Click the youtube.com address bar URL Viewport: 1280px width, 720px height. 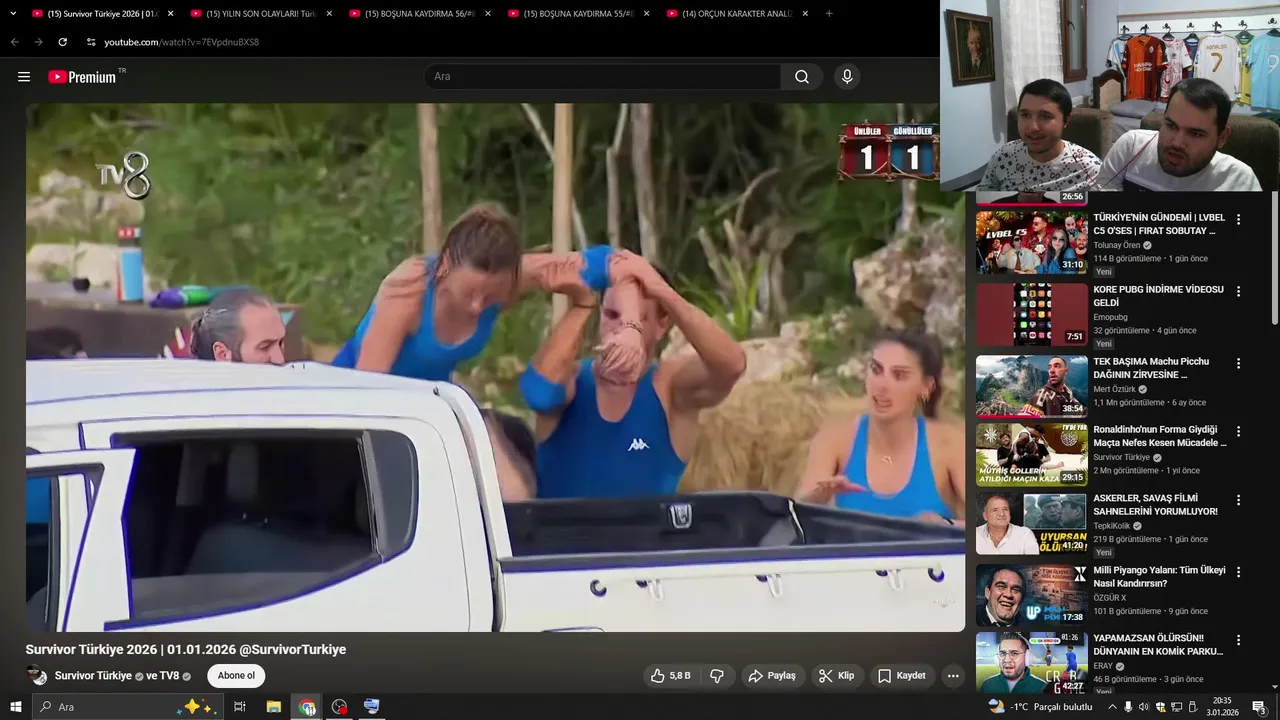pos(181,42)
